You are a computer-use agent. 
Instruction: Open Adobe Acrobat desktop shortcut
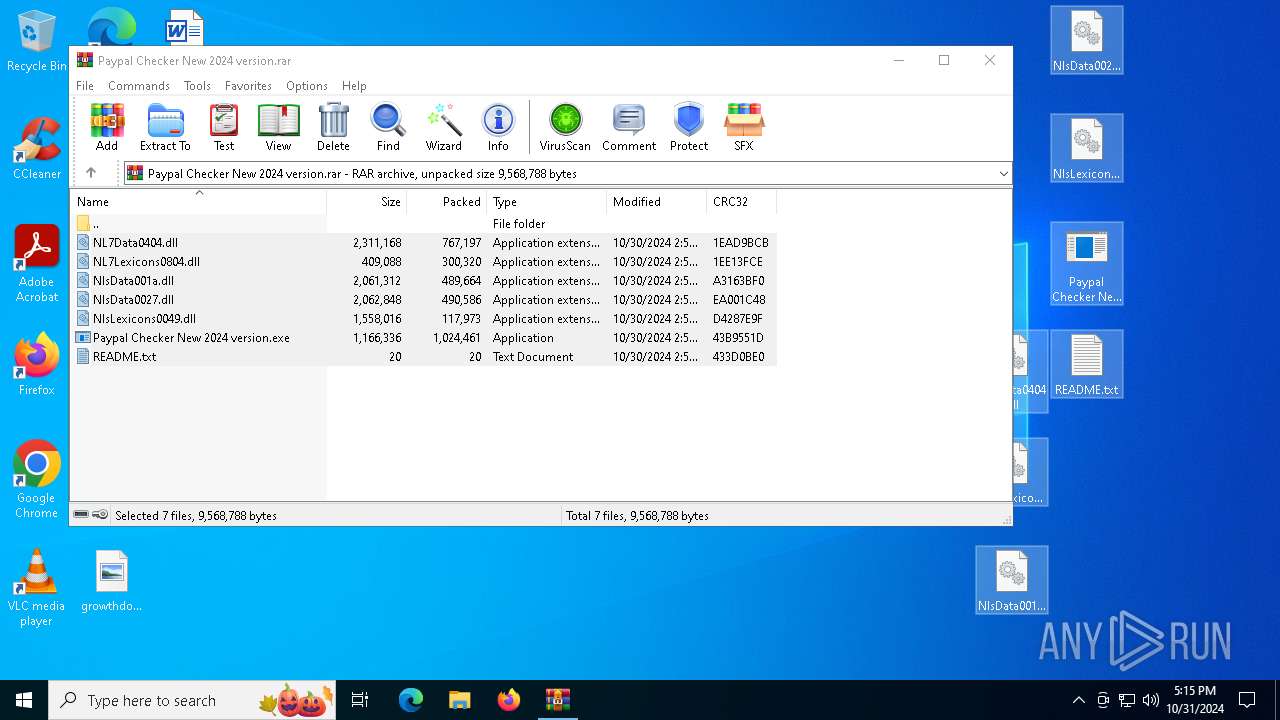pyautogui.click(x=37, y=264)
